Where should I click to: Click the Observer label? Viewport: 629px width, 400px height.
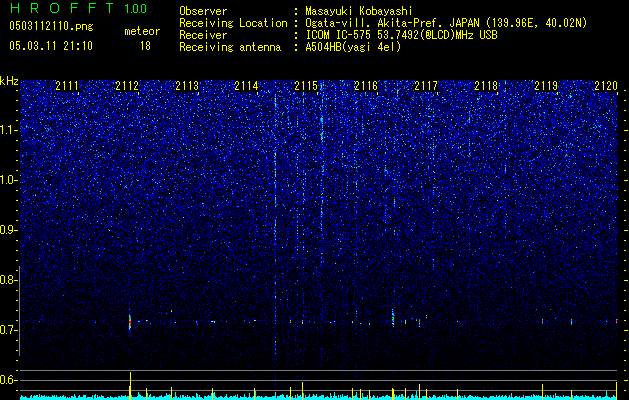pos(203,11)
